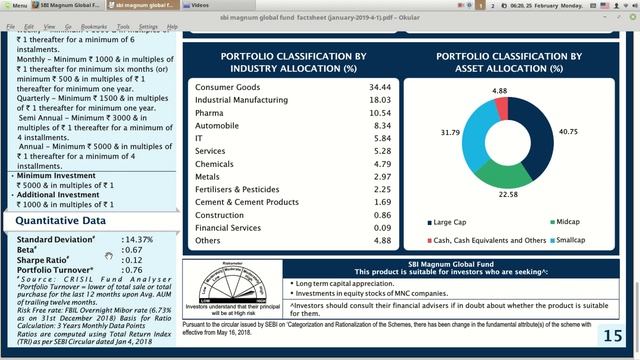This screenshot has width=640, height=360.
Task: Click the Fertilisers & Pesticides row
Action: (x=293, y=189)
